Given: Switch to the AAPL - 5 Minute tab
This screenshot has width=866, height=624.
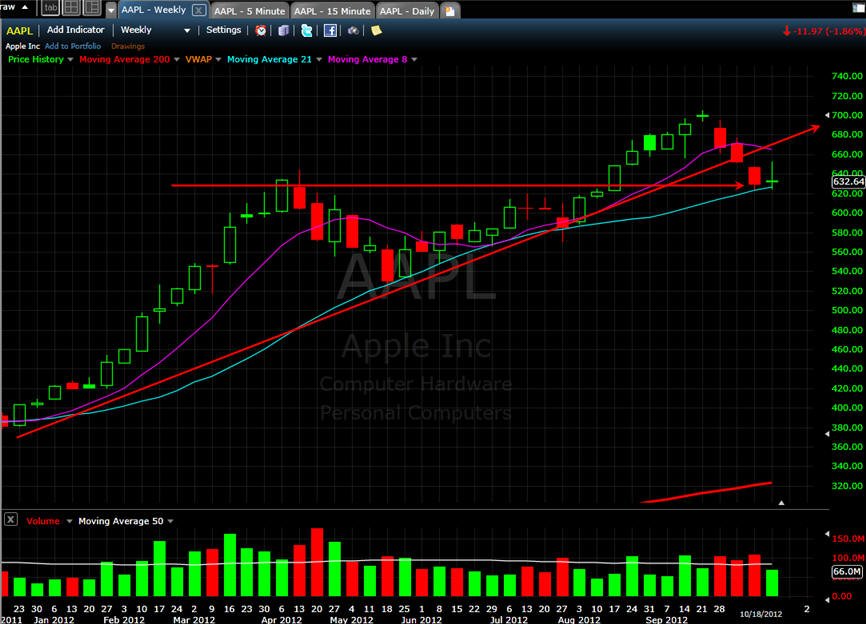Looking at the screenshot, I should pos(250,11).
